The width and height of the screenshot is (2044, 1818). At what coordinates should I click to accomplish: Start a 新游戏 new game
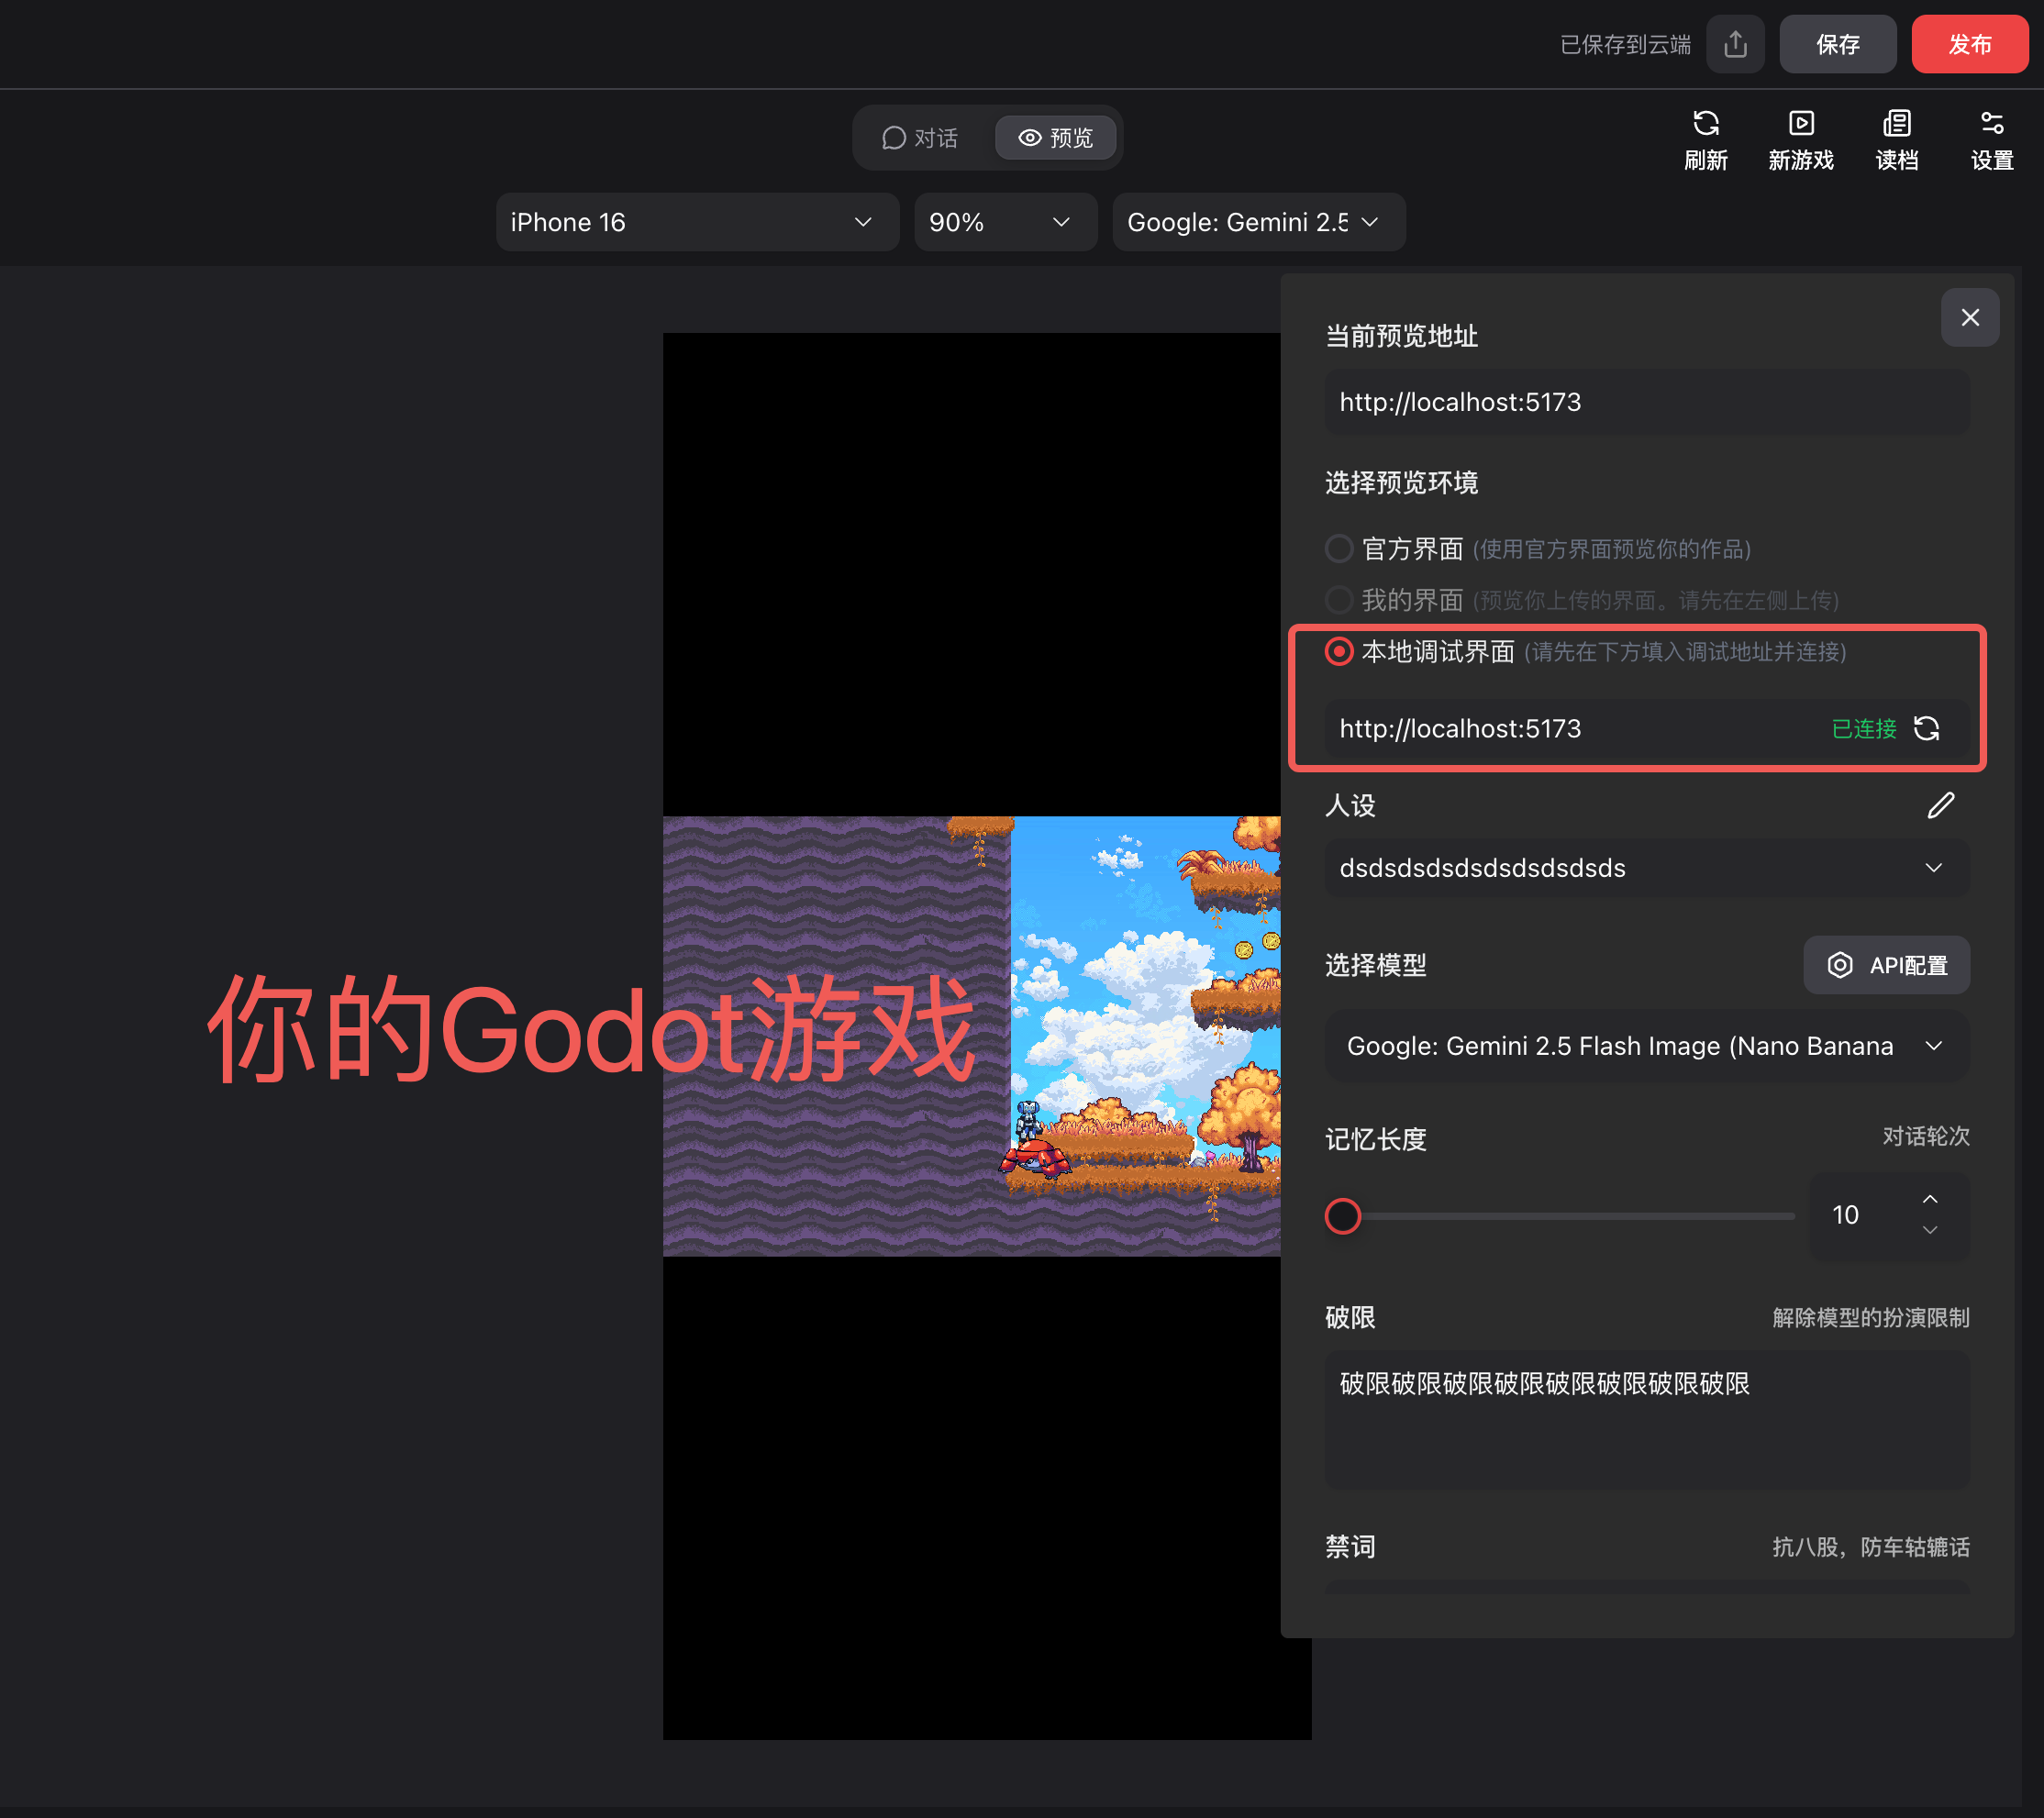click(x=1800, y=124)
